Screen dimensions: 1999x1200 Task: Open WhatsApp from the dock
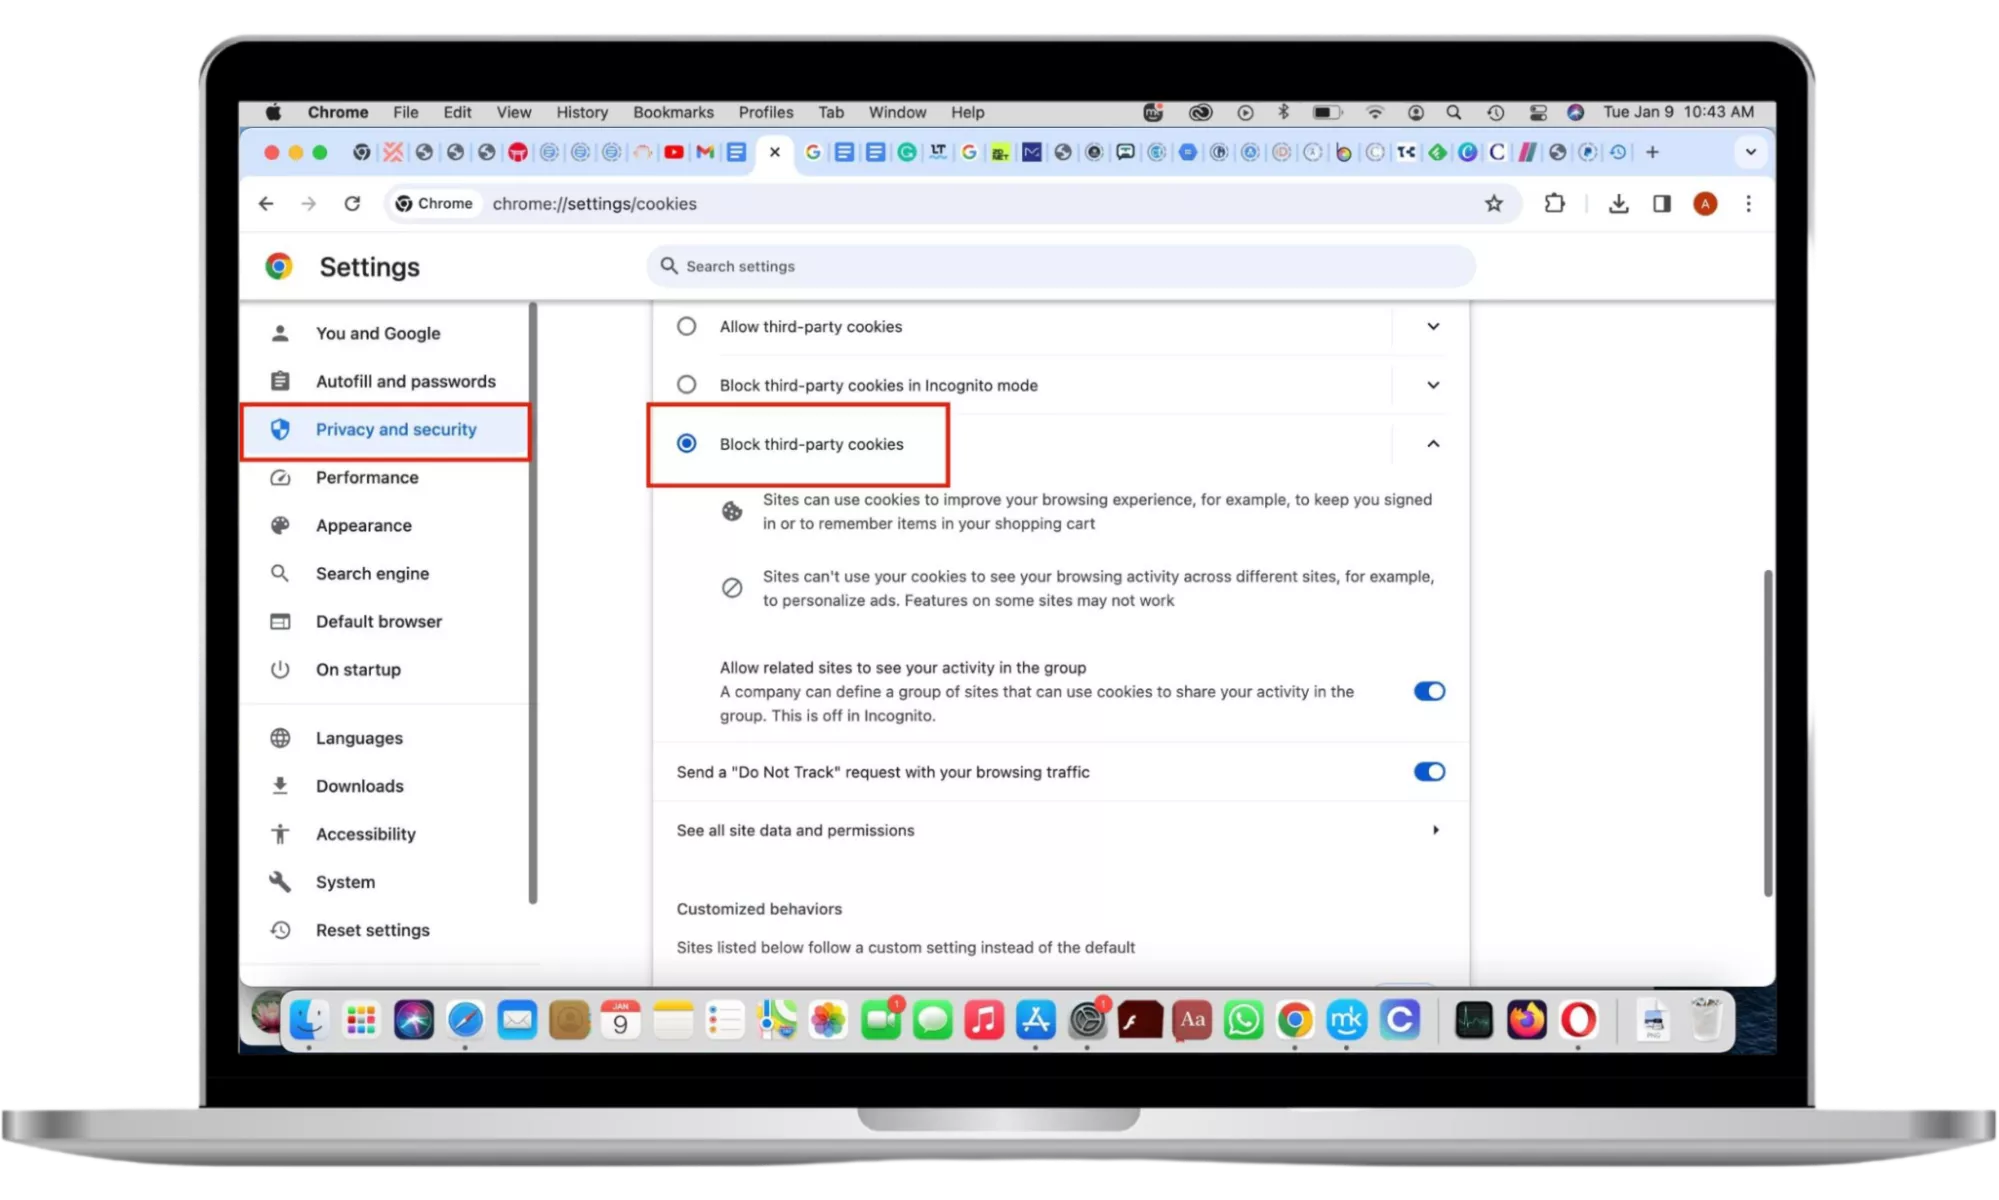point(1243,1020)
